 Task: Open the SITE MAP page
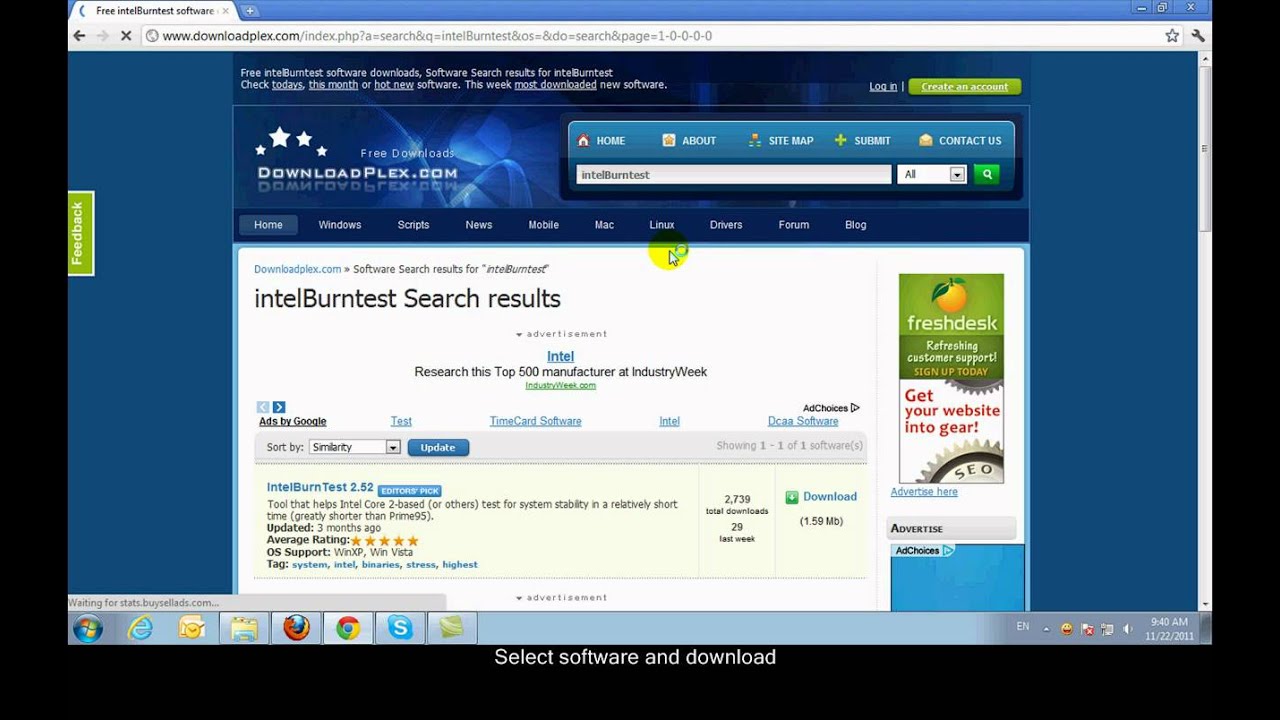781,141
